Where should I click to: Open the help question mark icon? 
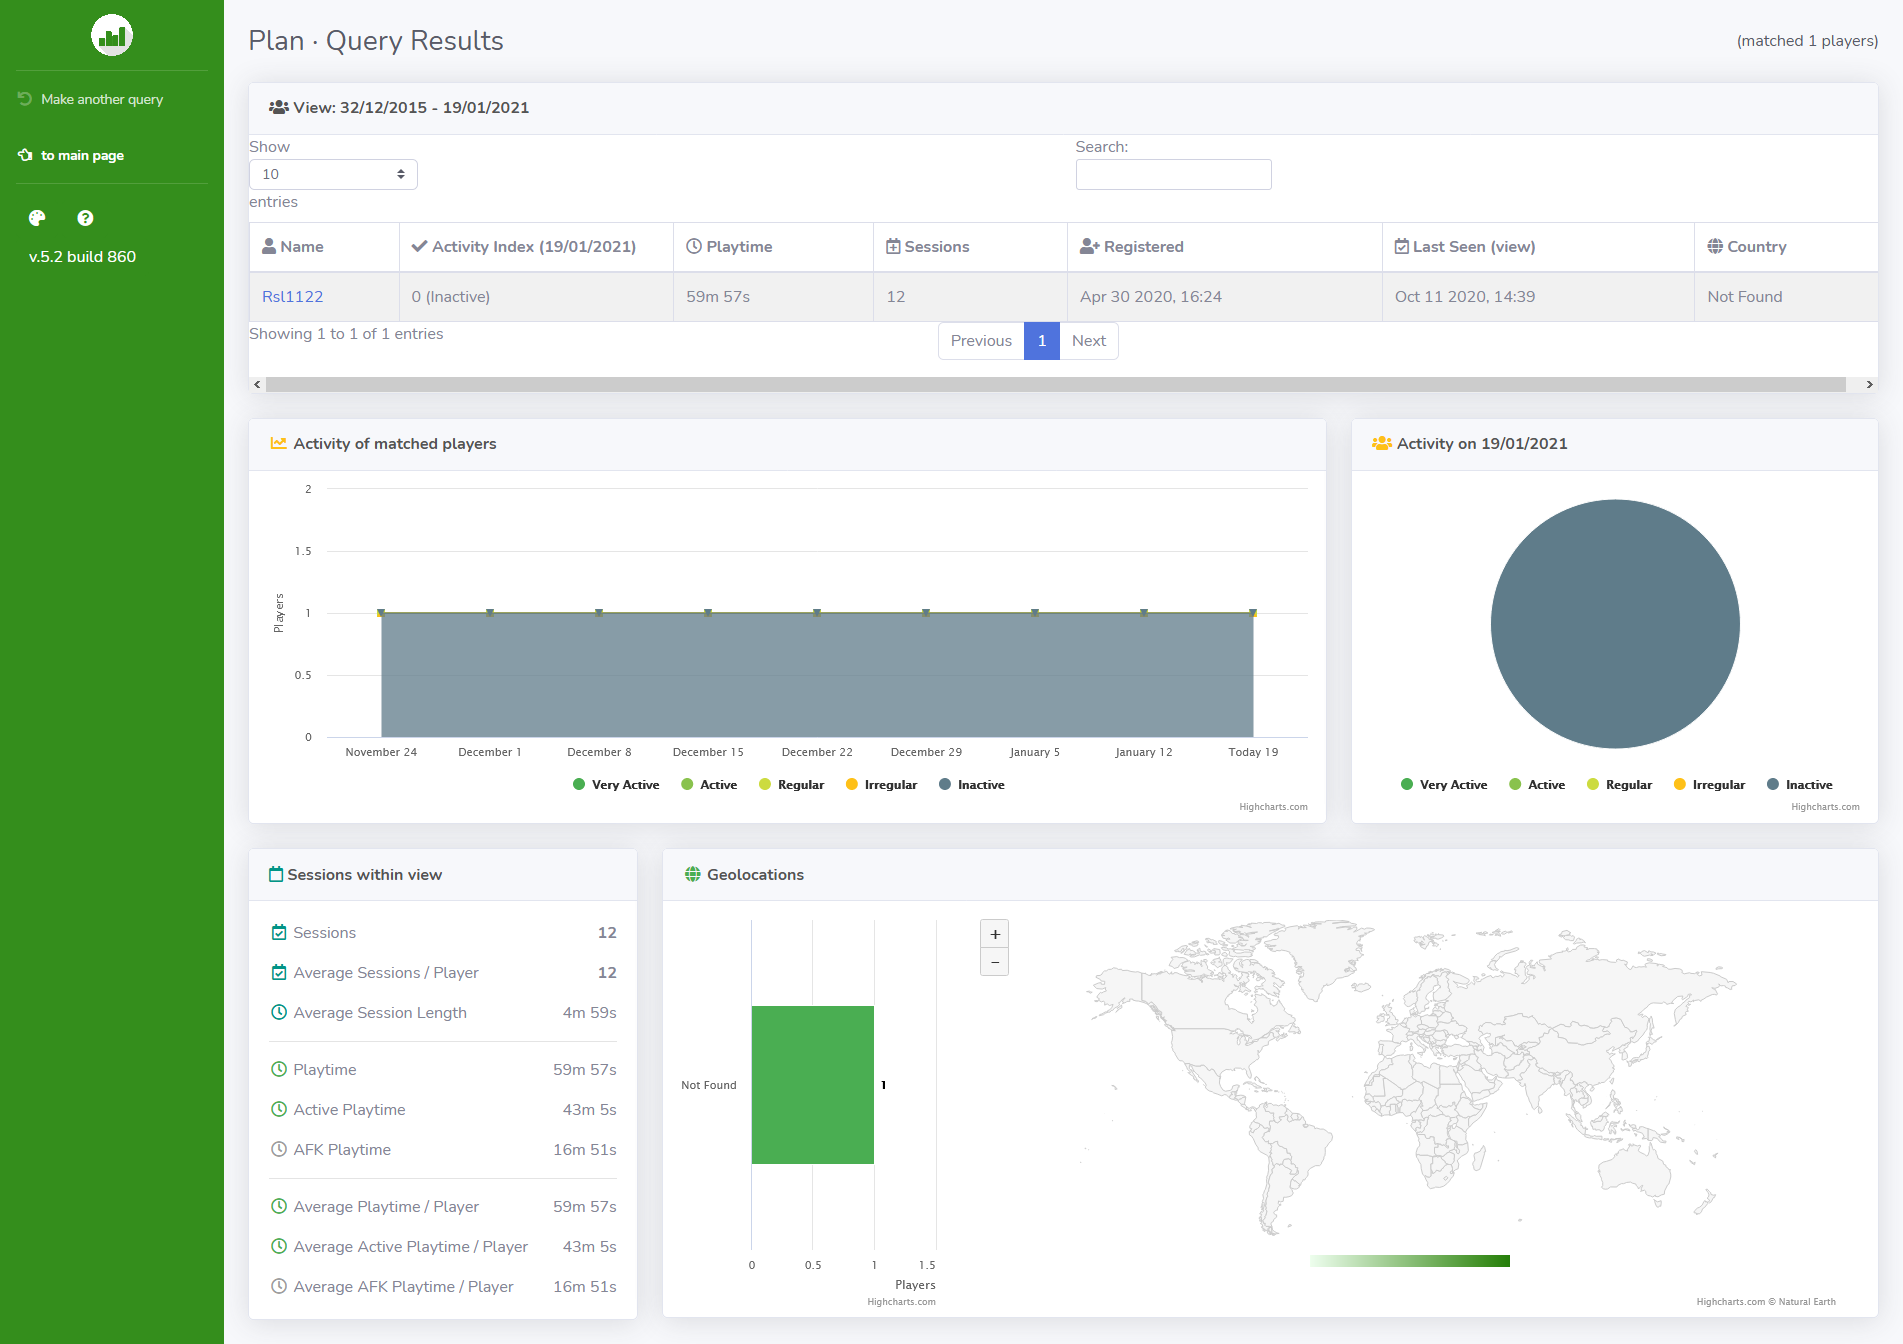(x=85, y=218)
